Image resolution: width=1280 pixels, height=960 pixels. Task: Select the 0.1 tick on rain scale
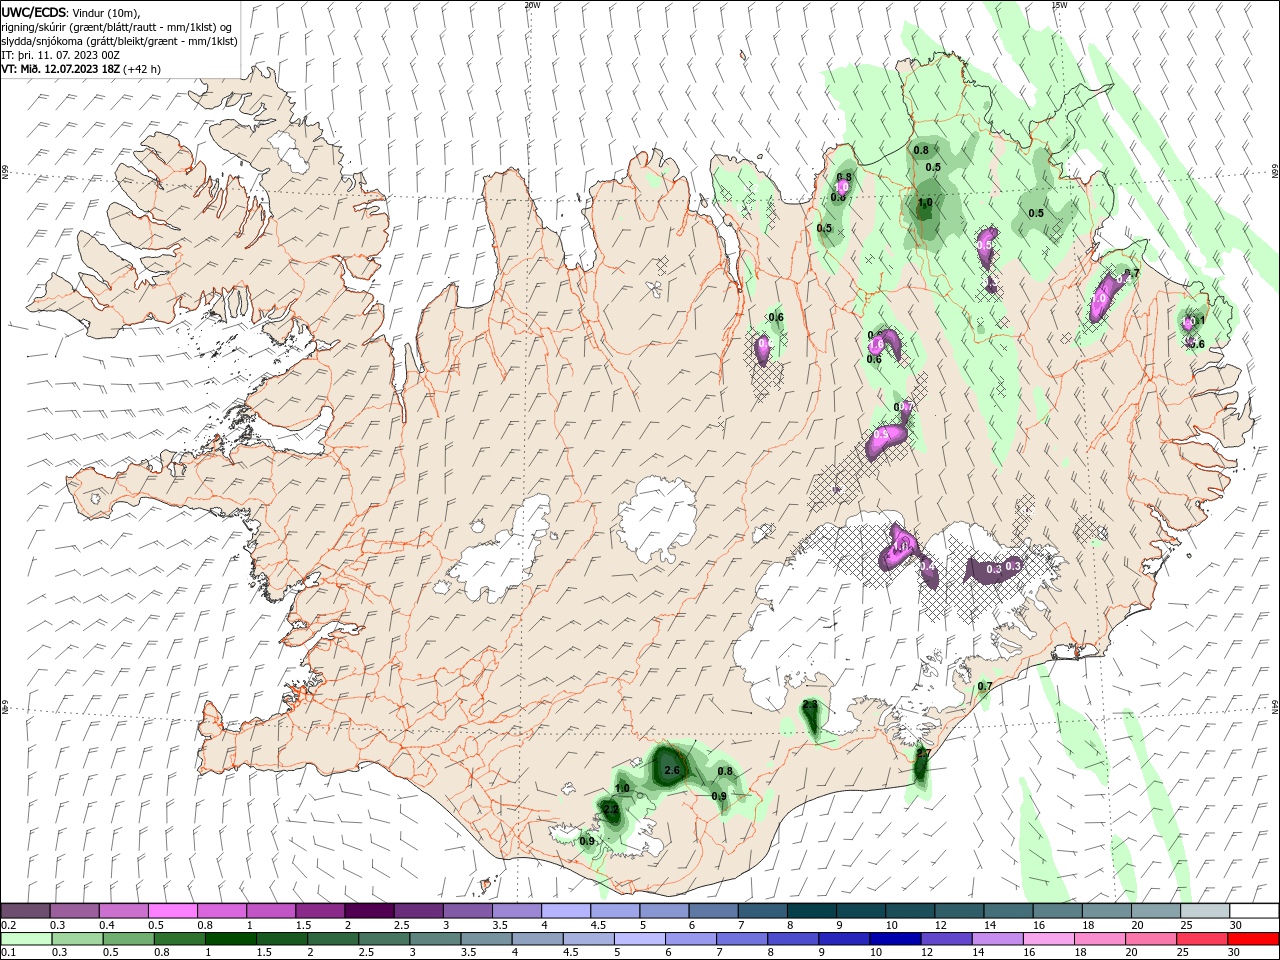(7, 953)
